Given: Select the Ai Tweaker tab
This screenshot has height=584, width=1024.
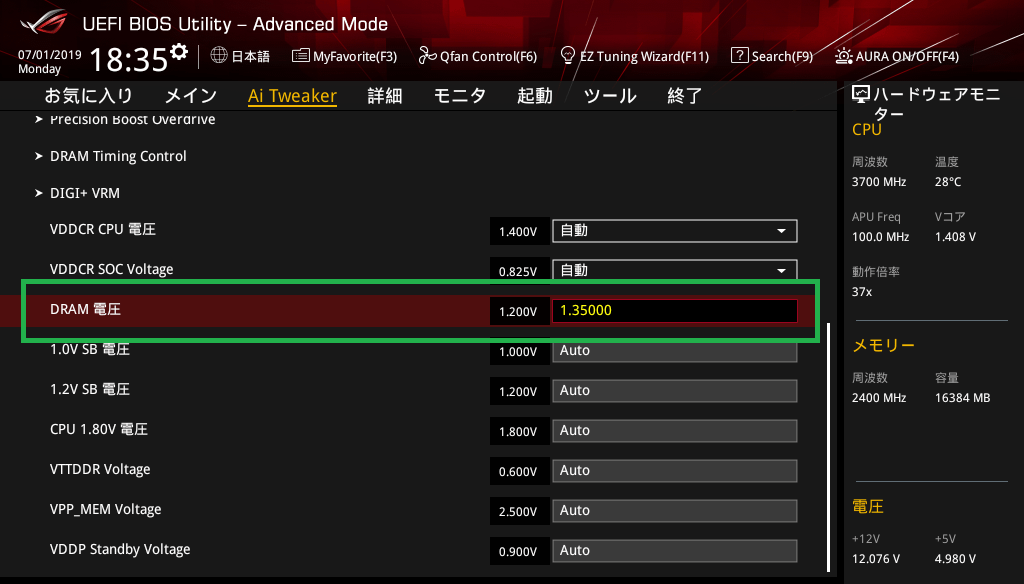Looking at the screenshot, I should click(x=292, y=96).
